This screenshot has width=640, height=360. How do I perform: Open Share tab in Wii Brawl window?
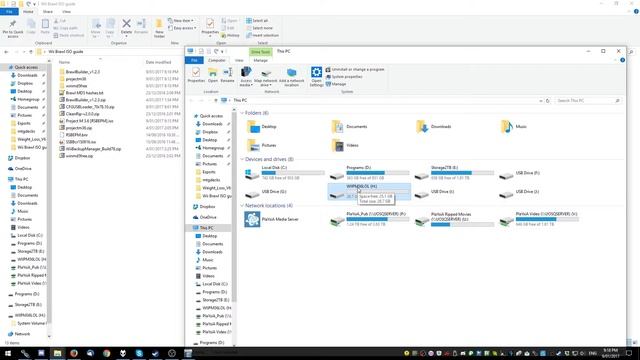[x=48, y=12]
